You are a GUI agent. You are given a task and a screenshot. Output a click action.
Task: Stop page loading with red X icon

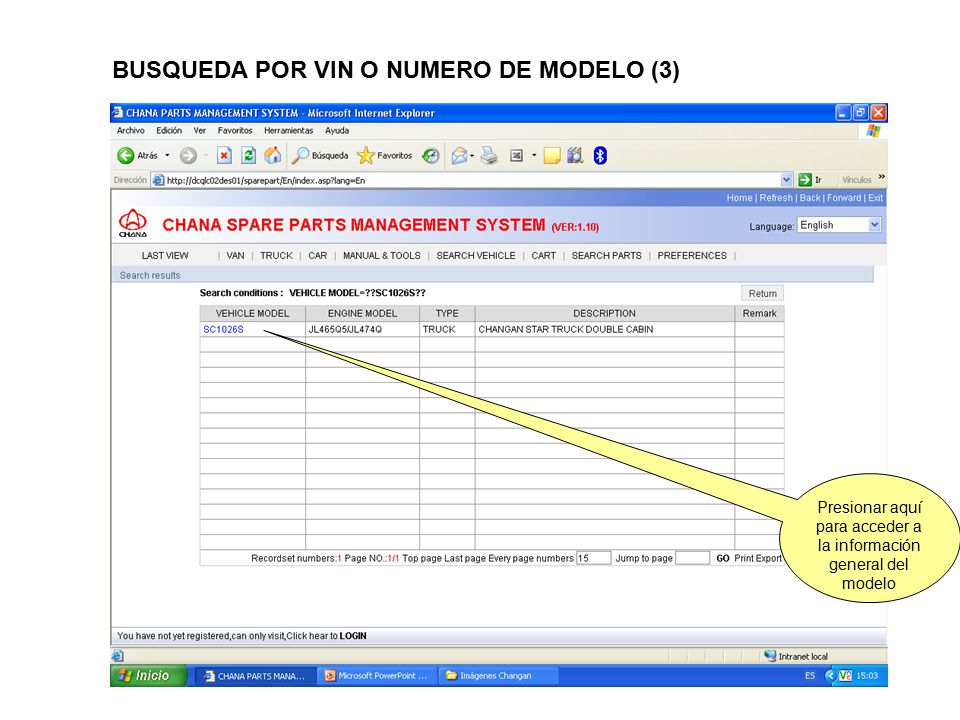224,156
